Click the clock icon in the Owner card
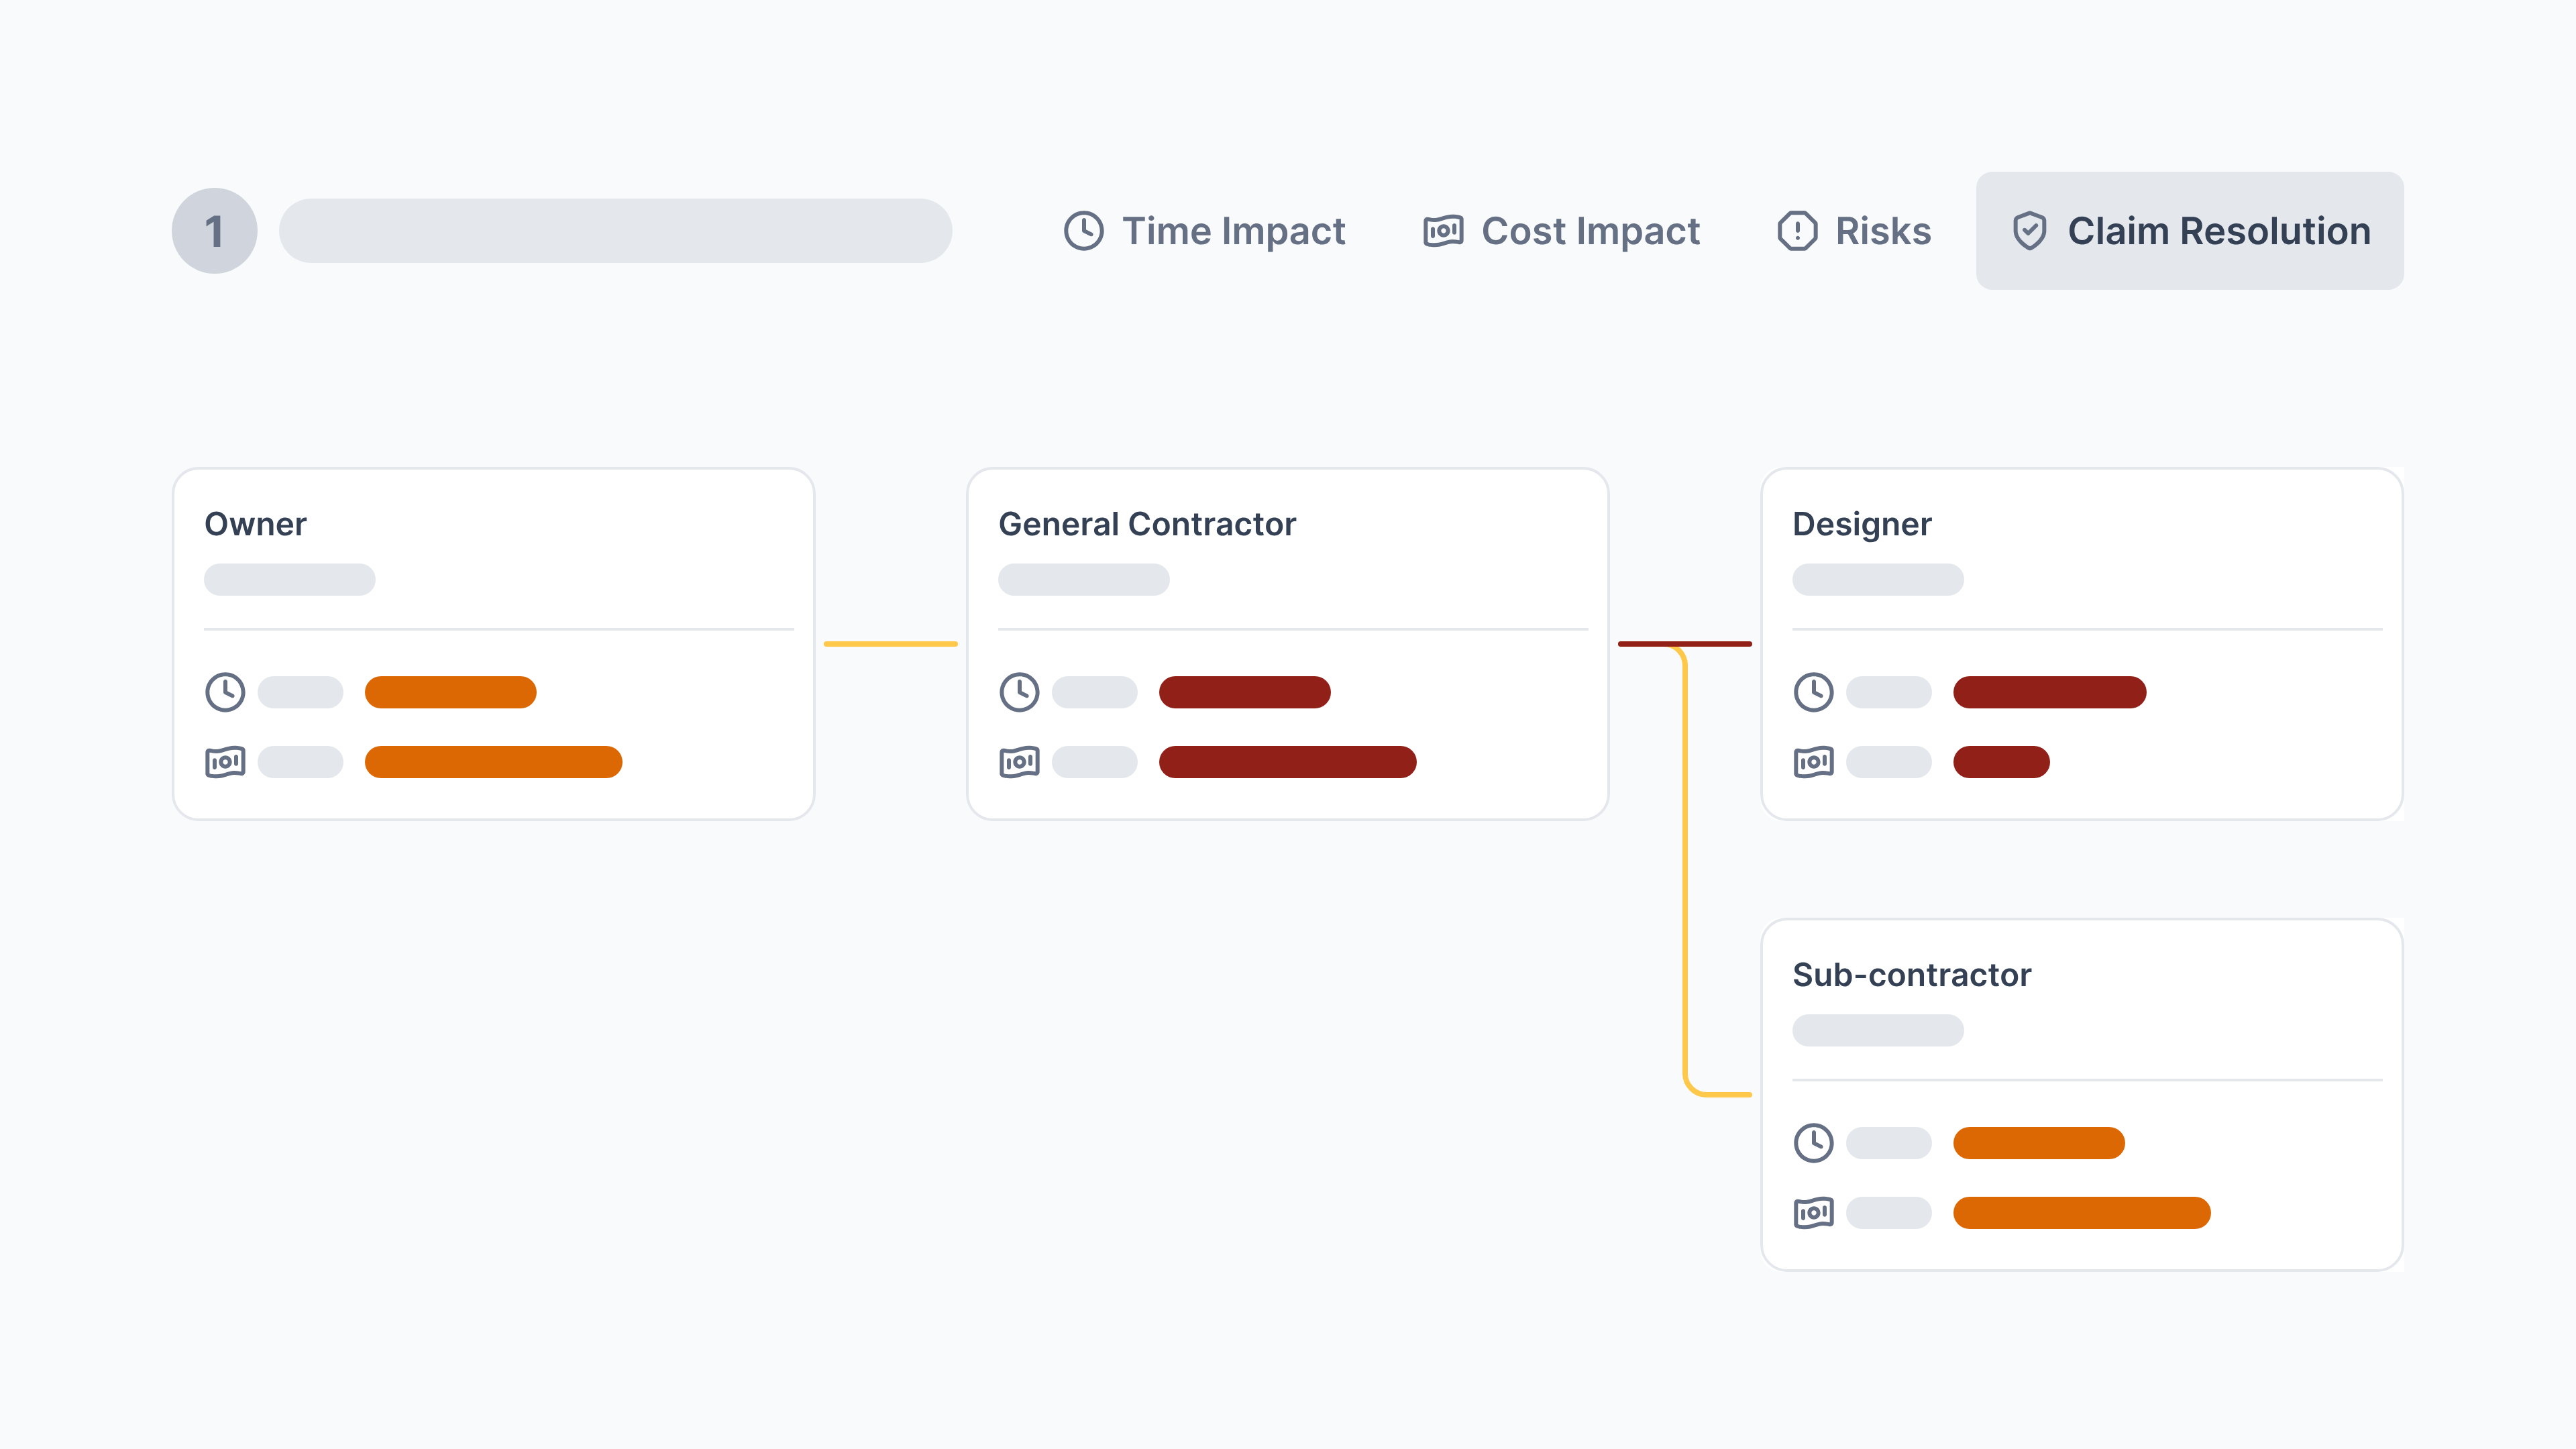This screenshot has height=1449, width=2576. pos(225,692)
